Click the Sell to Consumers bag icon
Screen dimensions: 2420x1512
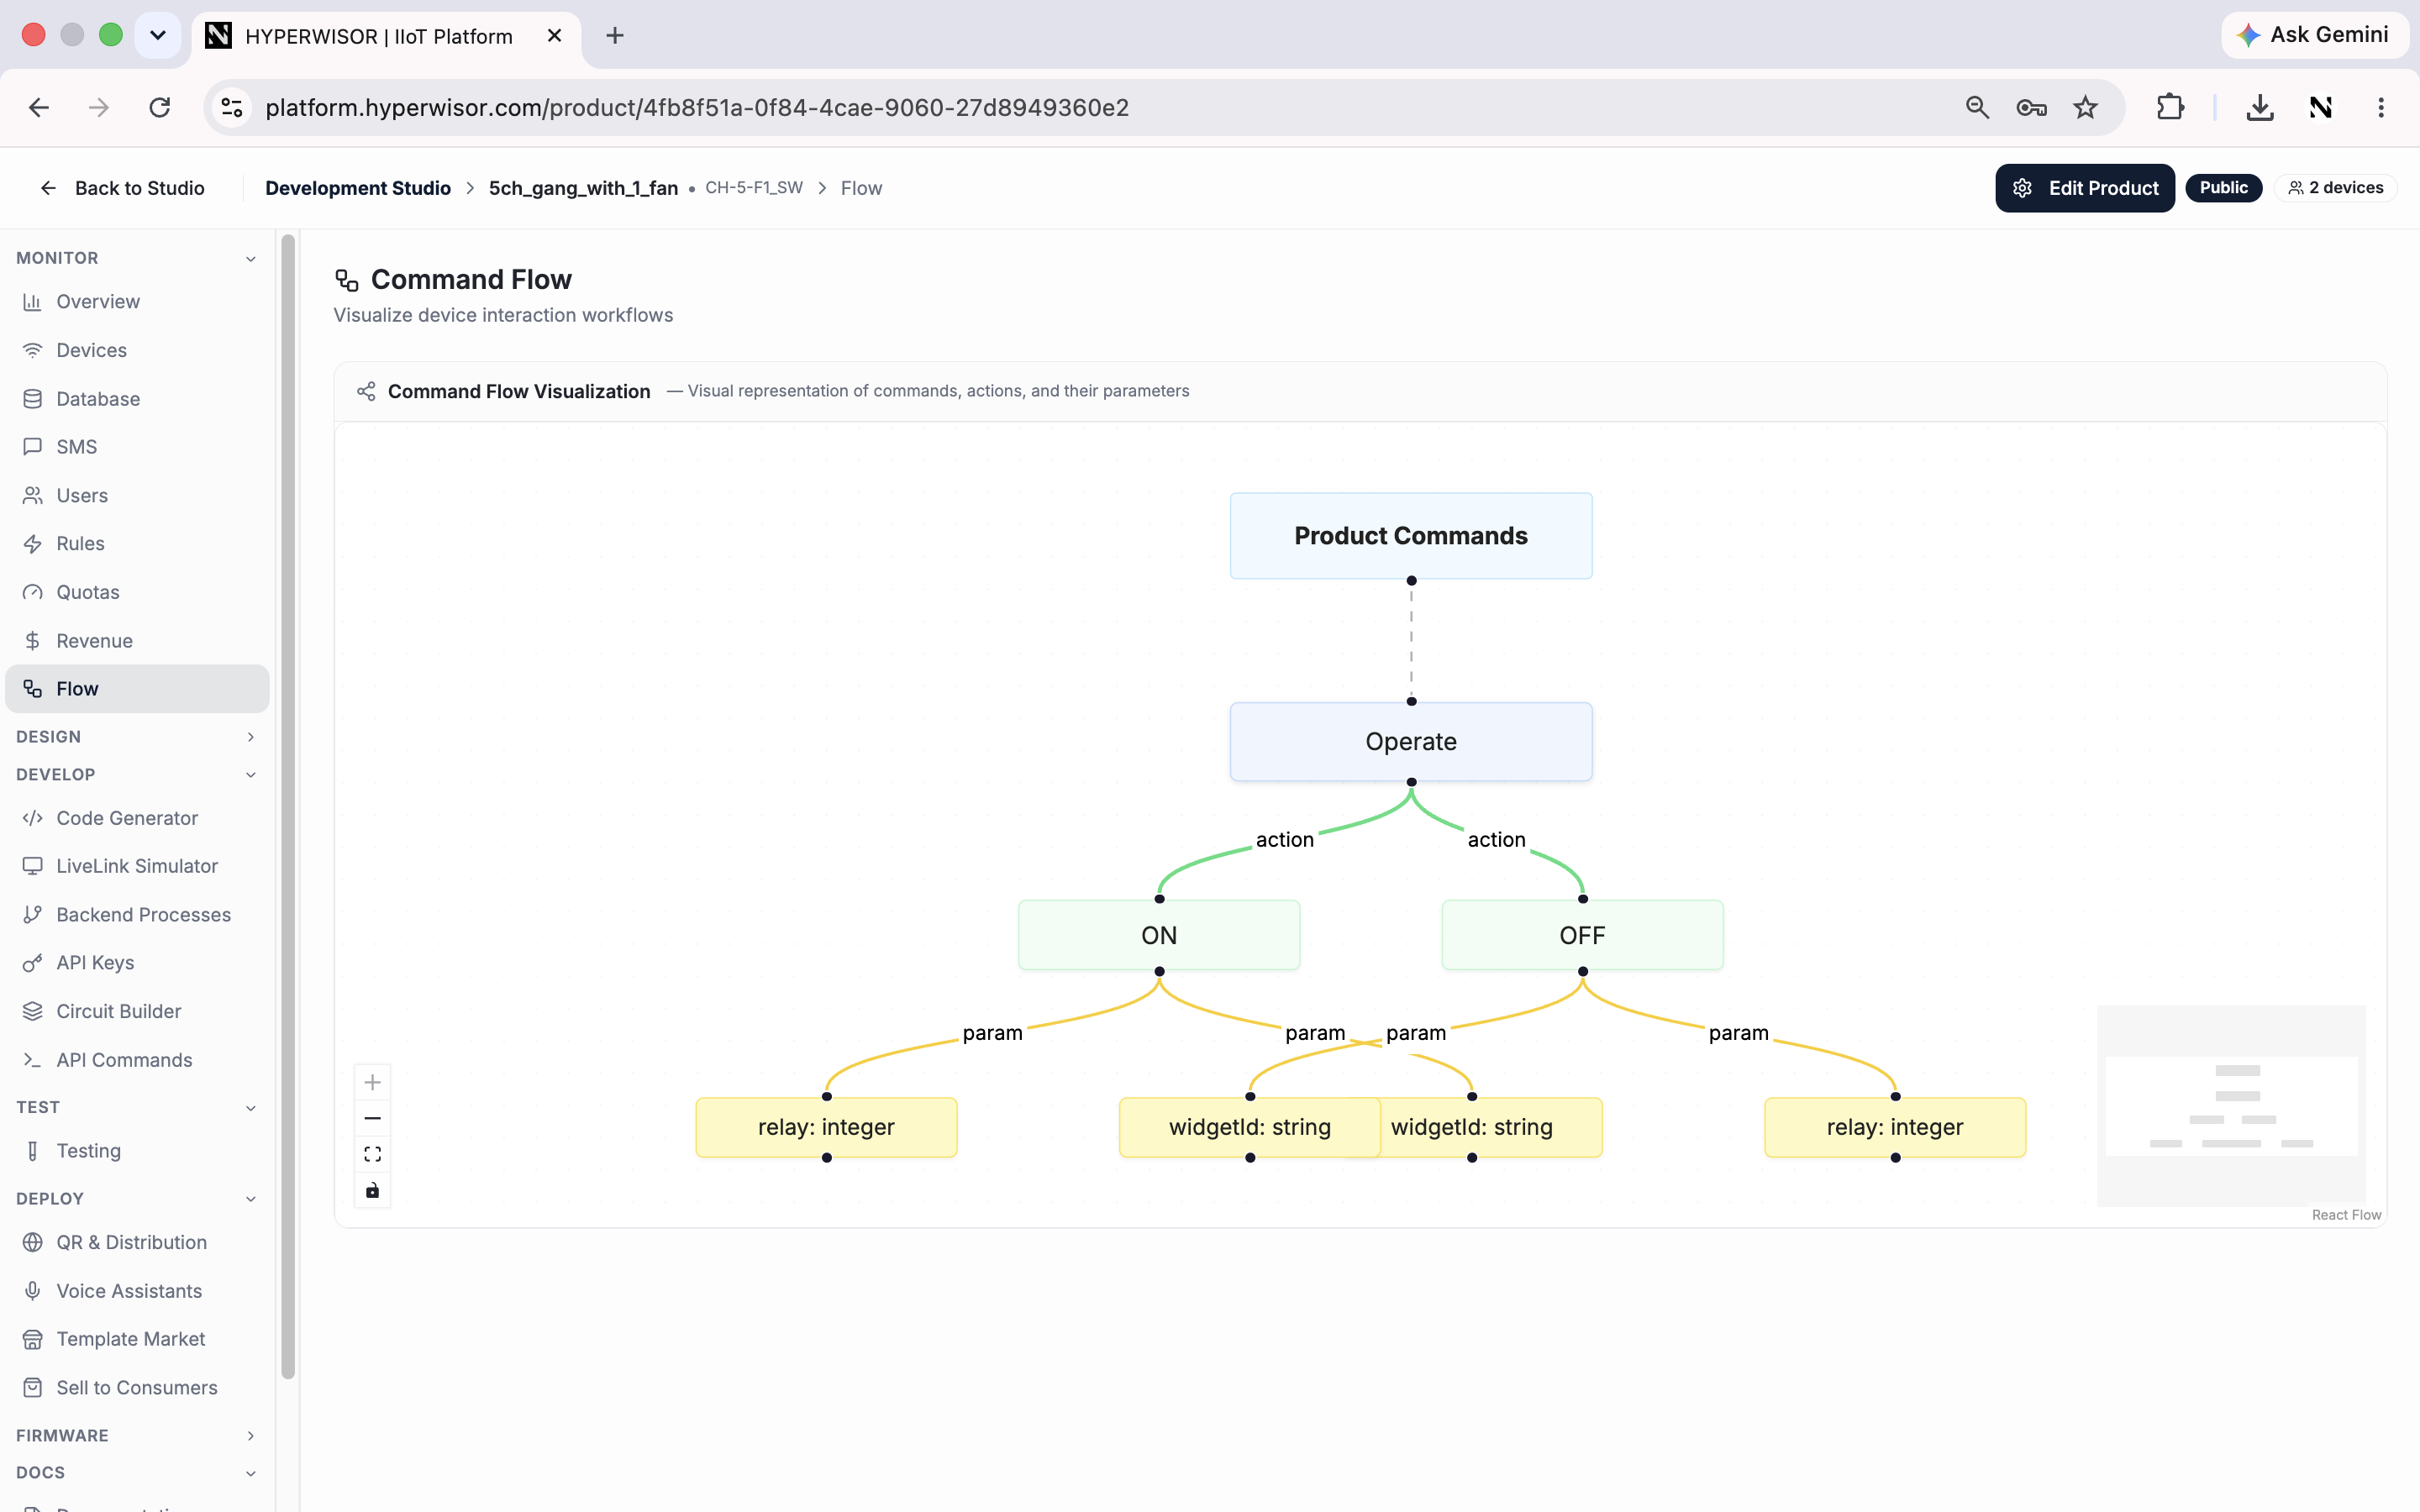coord(33,1388)
